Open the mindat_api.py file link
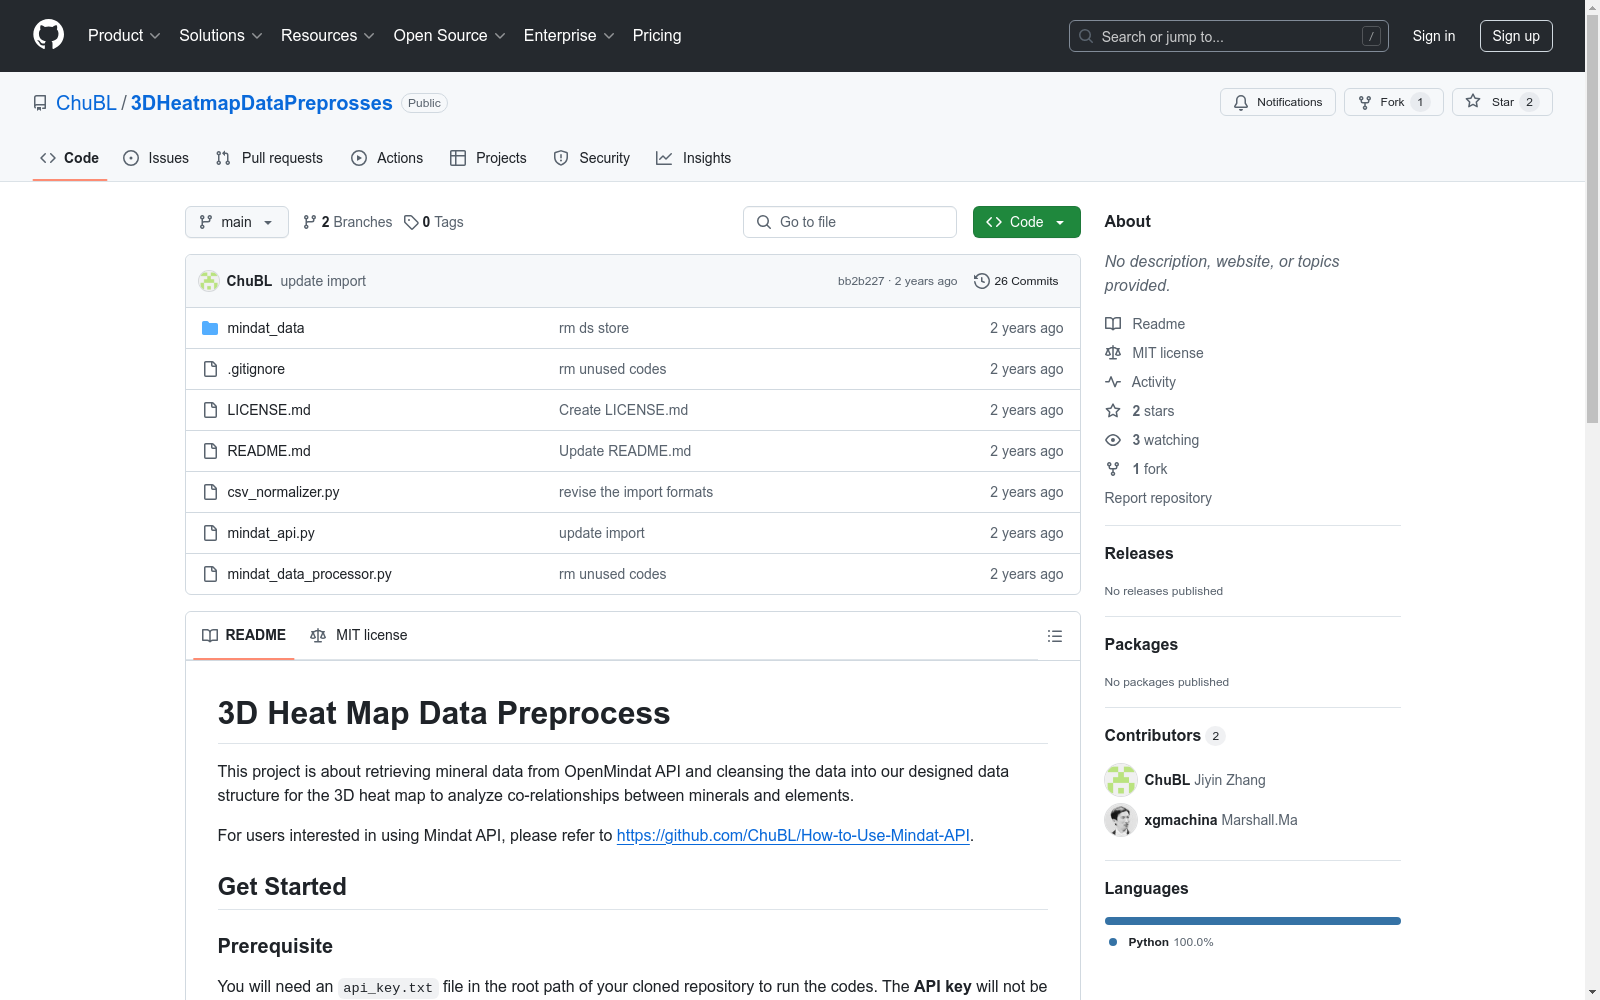The width and height of the screenshot is (1600, 1000). [x=271, y=533]
